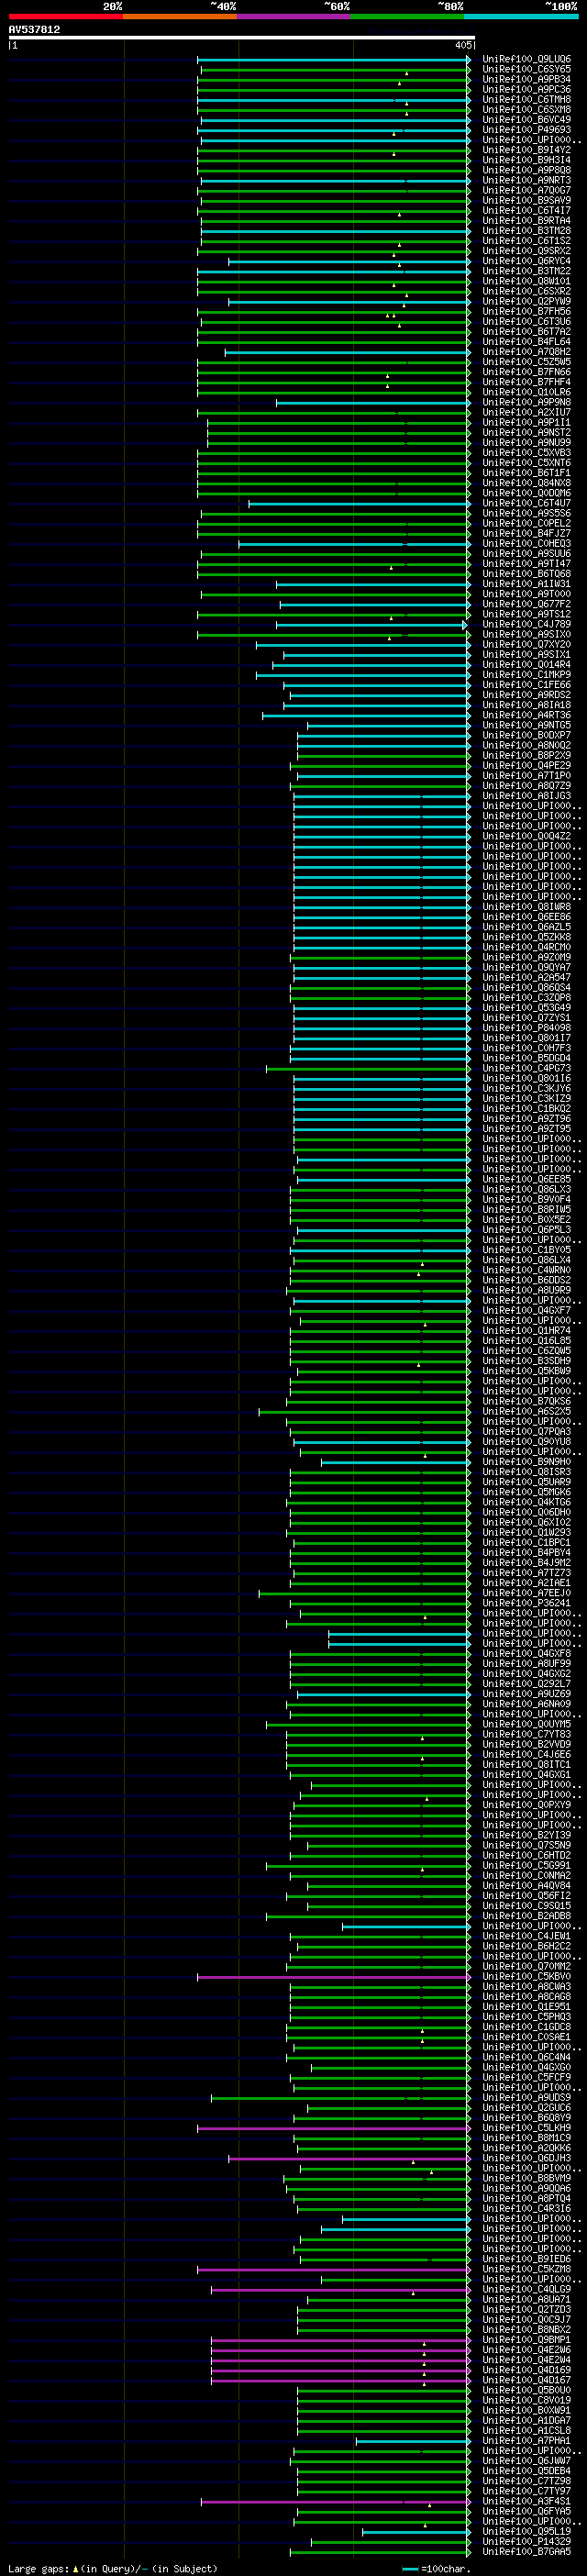Select hit label UniRef100_B5DGD4

click(x=527, y=1058)
